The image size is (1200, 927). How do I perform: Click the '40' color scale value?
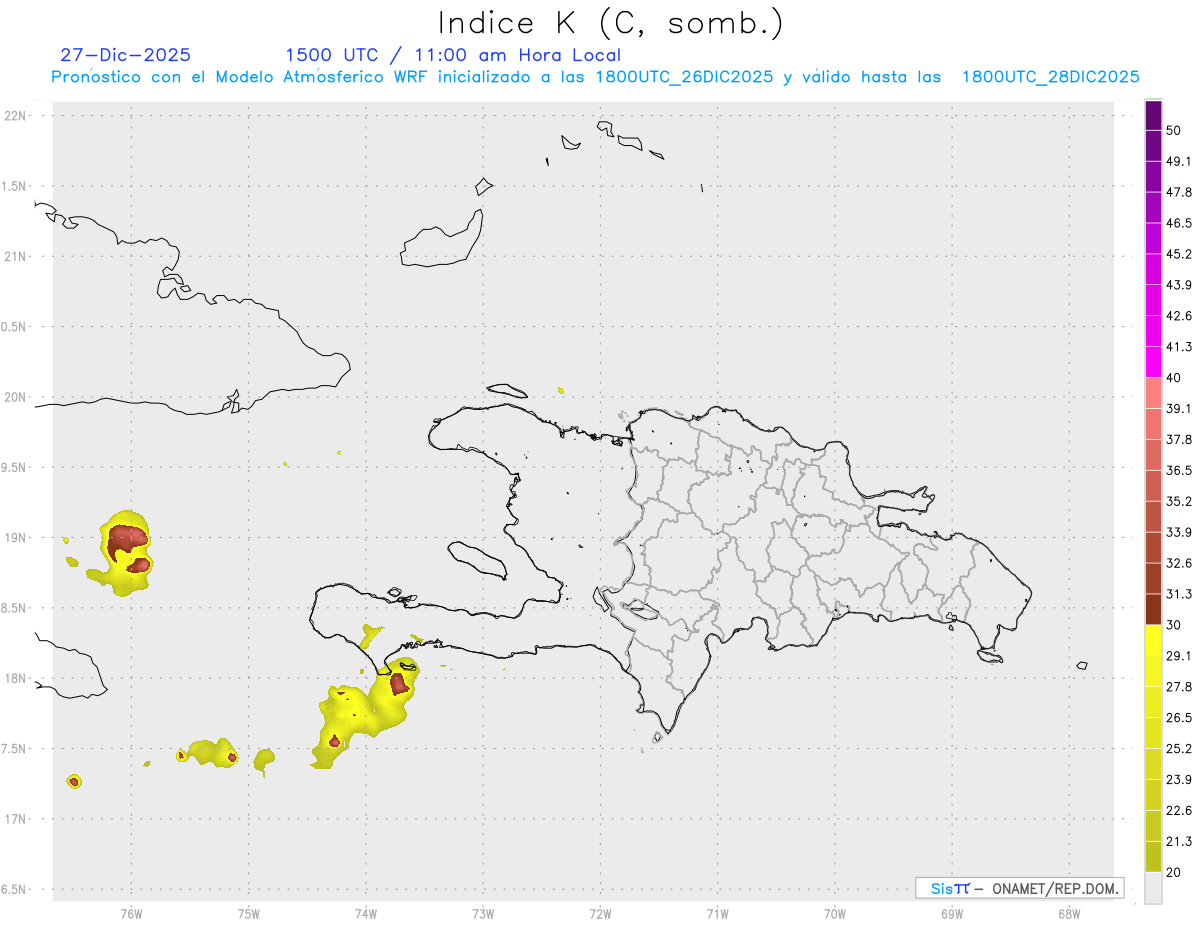[1174, 378]
